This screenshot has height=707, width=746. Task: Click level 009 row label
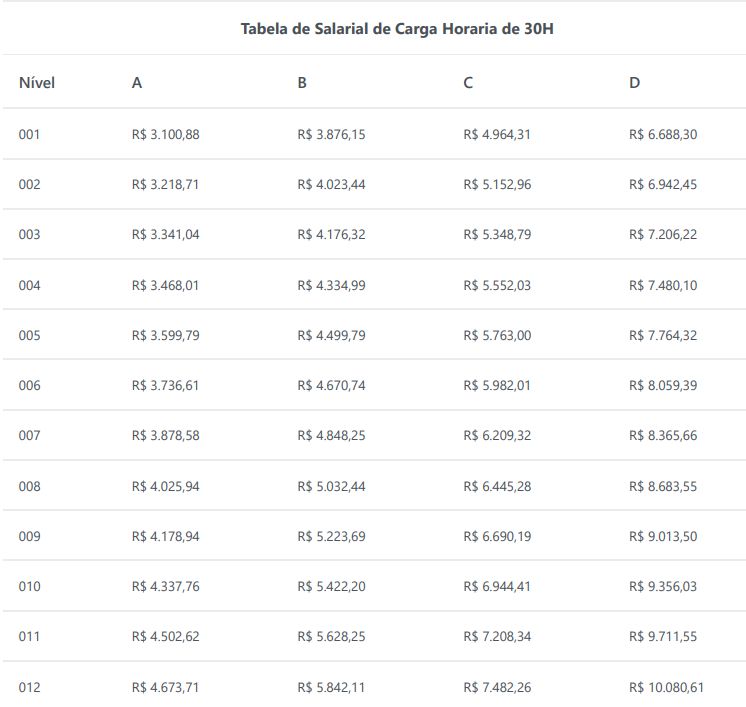click(29, 536)
